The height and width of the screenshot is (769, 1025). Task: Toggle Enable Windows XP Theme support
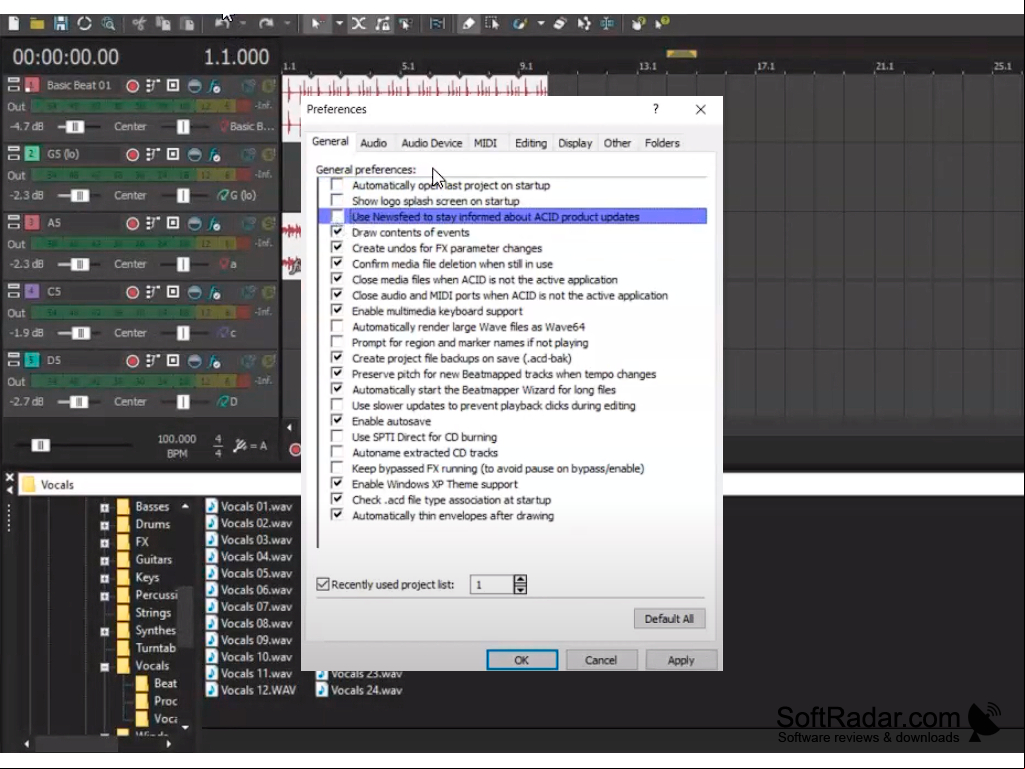click(337, 483)
